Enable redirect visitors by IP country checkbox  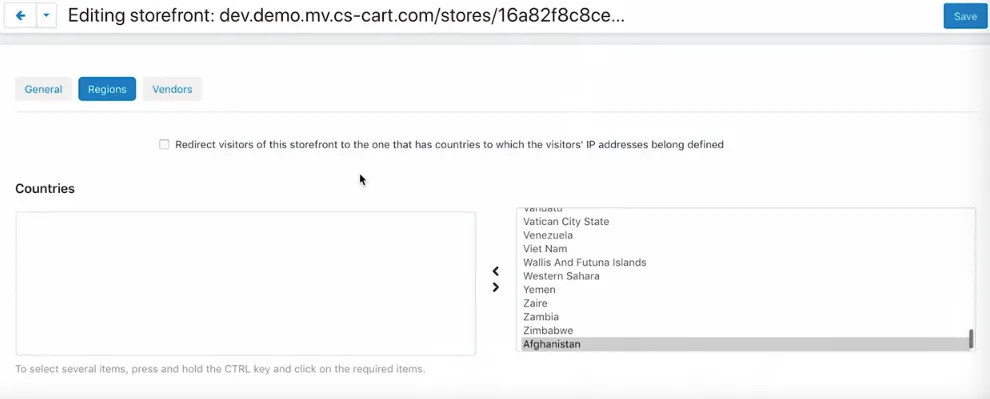pyautogui.click(x=164, y=145)
